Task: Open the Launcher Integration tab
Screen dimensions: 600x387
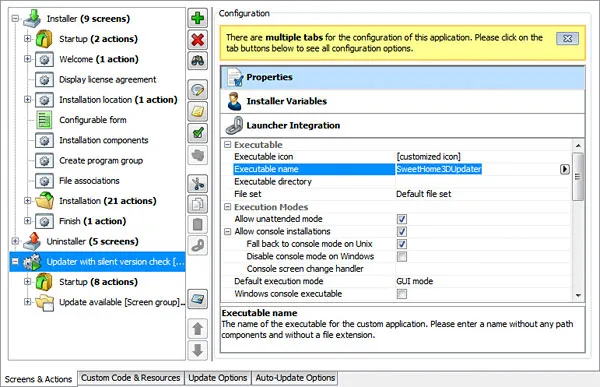Action: [x=403, y=126]
